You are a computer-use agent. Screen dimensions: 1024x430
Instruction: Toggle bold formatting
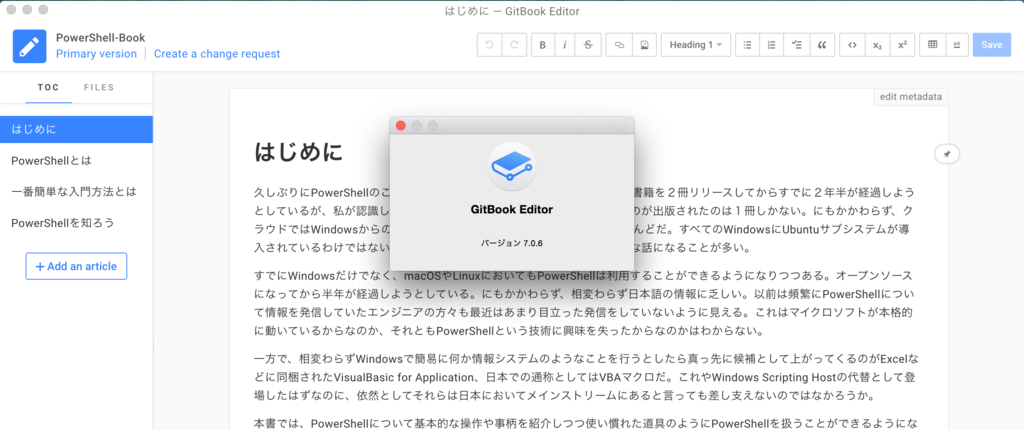543,45
